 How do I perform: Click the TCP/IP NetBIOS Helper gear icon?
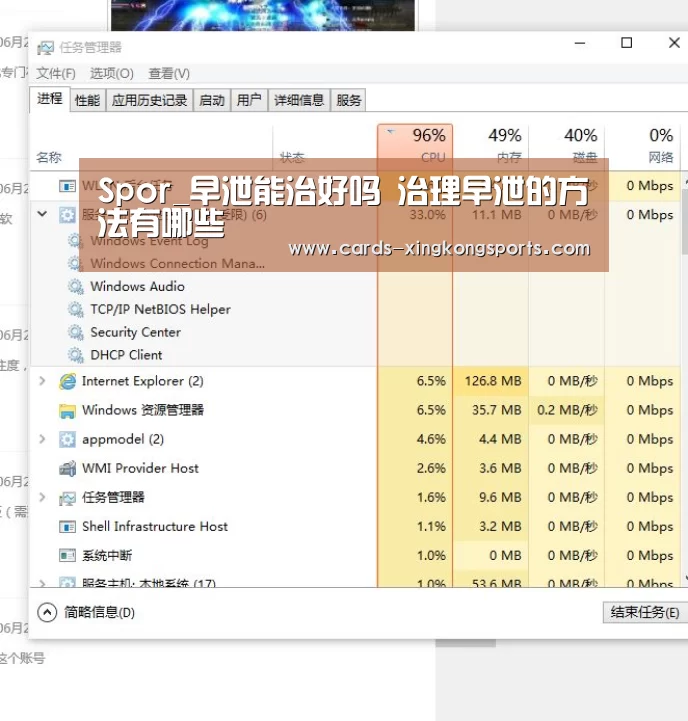pyautogui.click(x=75, y=309)
